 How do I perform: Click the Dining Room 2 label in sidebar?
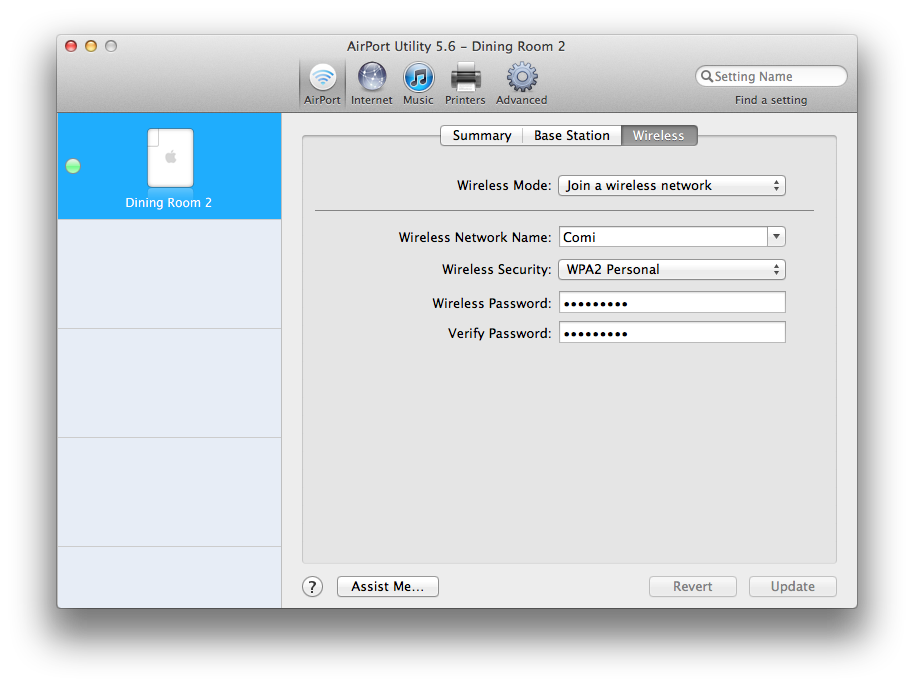coord(168,203)
